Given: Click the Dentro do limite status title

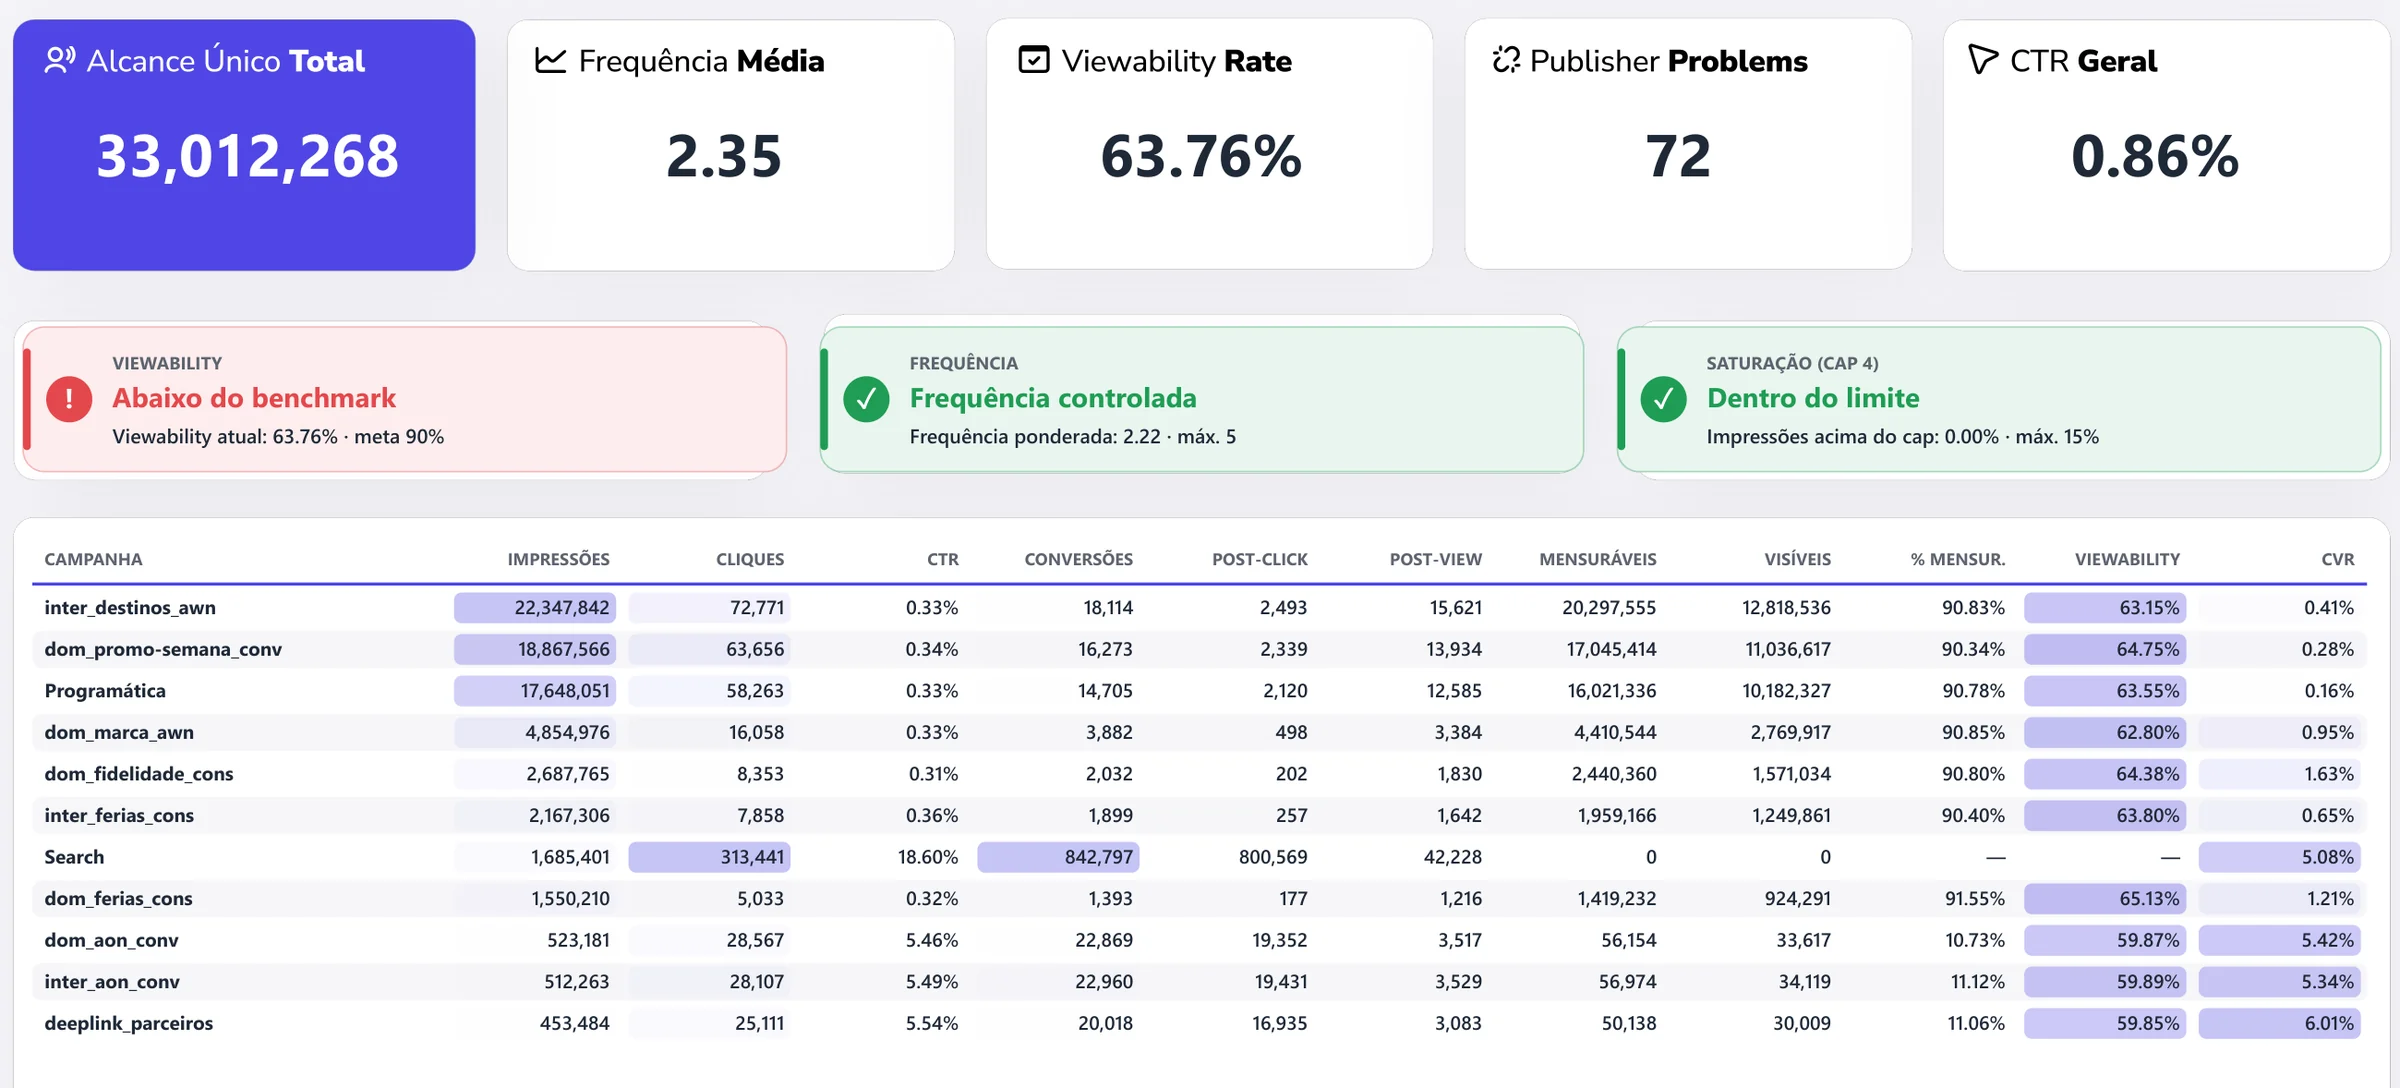Looking at the screenshot, I should pyautogui.click(x=1813, y=398).
